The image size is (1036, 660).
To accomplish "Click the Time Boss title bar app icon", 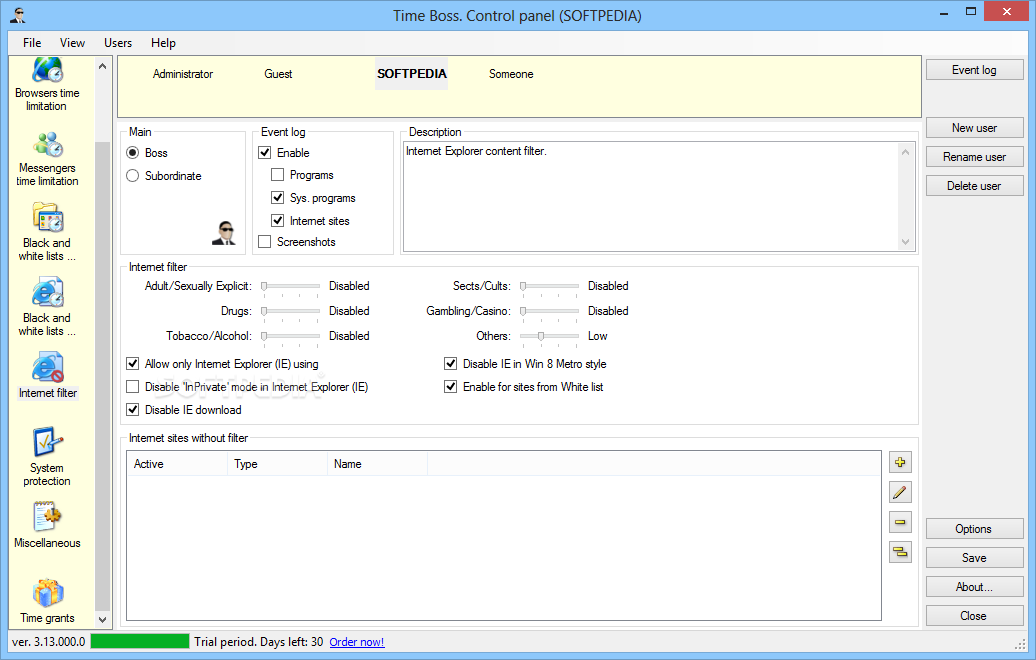I will tap(18, 15).
